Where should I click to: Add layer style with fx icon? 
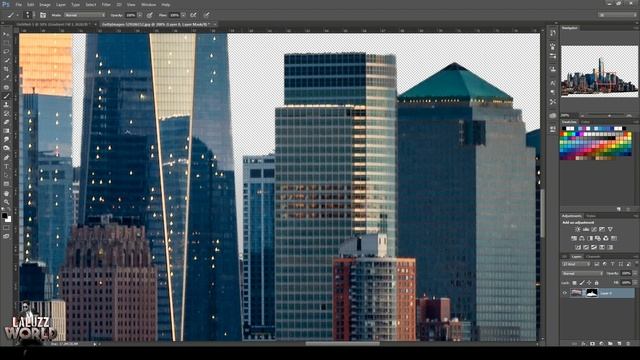(x=583, y=343)
